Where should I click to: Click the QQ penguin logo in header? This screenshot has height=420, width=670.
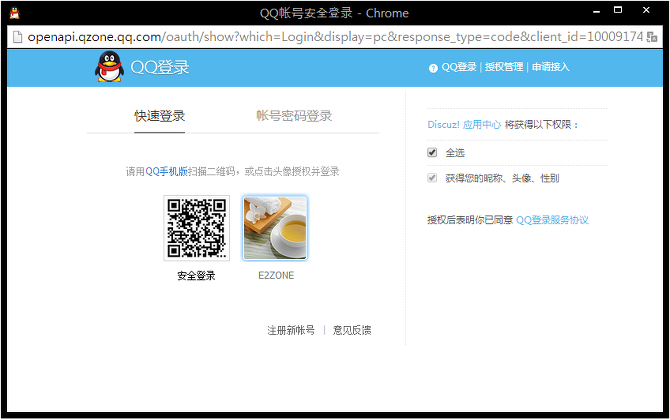[109, 67]
